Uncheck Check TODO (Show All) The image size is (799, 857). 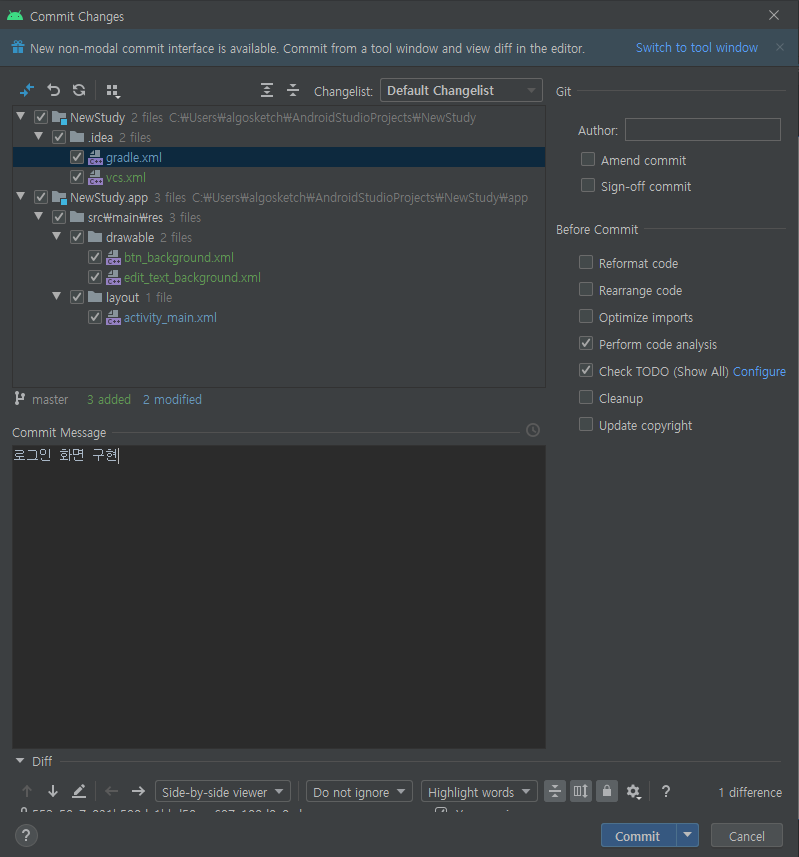point(586,370)
